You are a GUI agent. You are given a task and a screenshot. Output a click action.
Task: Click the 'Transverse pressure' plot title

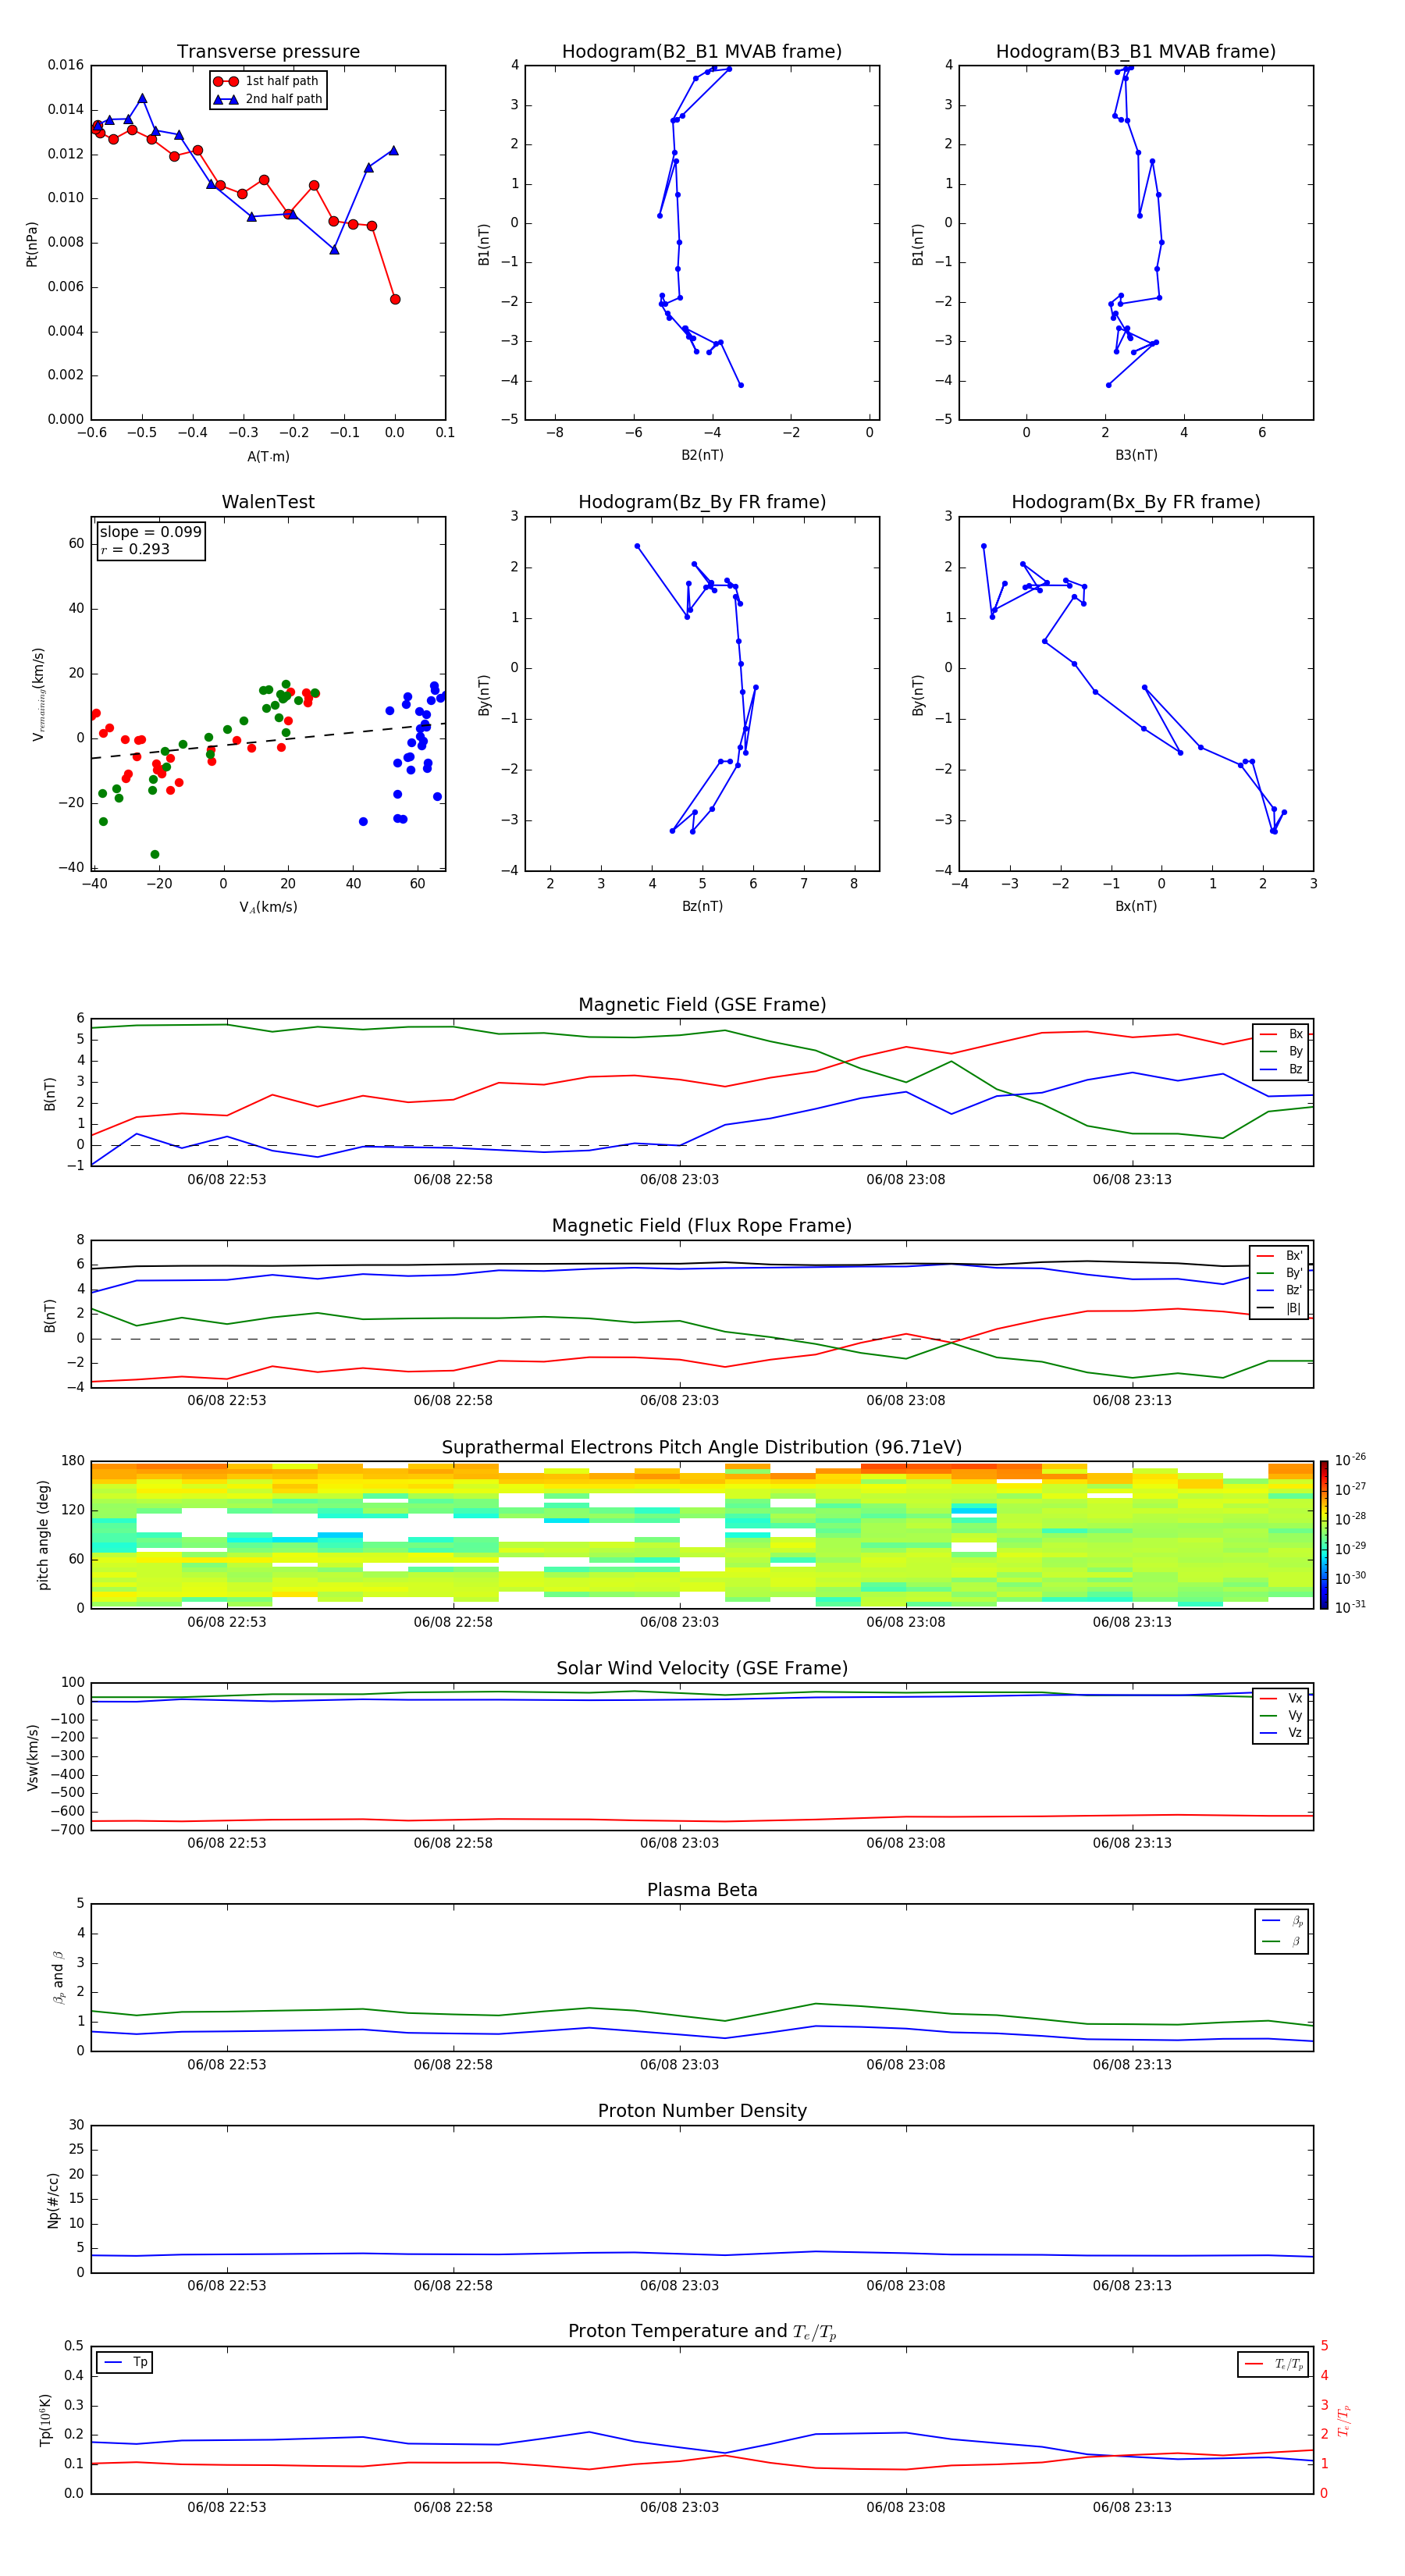(268, 51)
